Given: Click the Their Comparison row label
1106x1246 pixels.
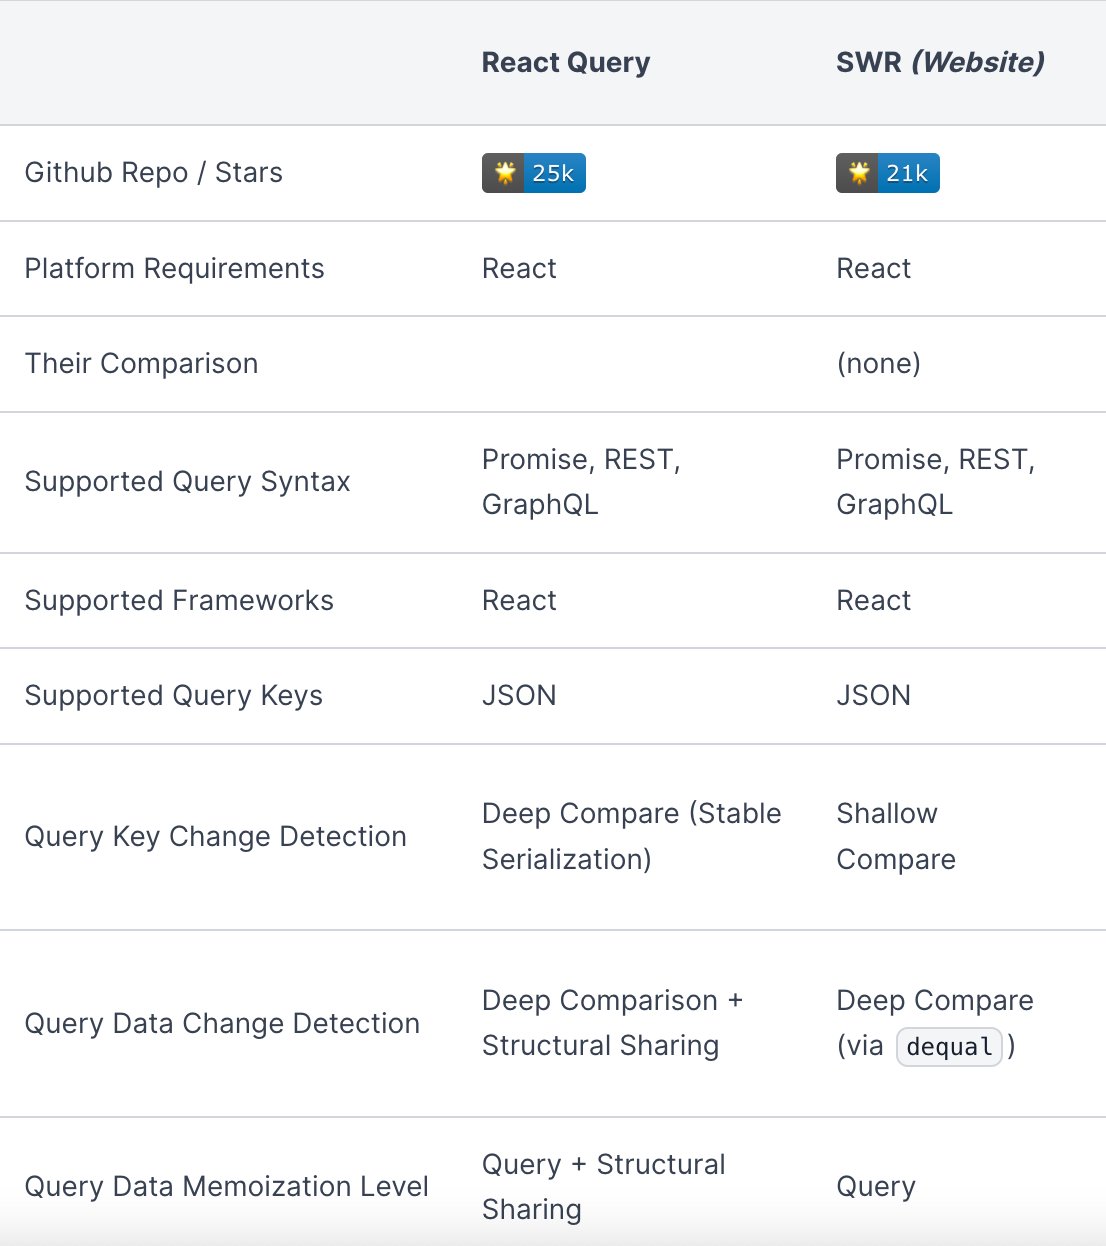Looking at the screenshot, I should tap(142, 363).
